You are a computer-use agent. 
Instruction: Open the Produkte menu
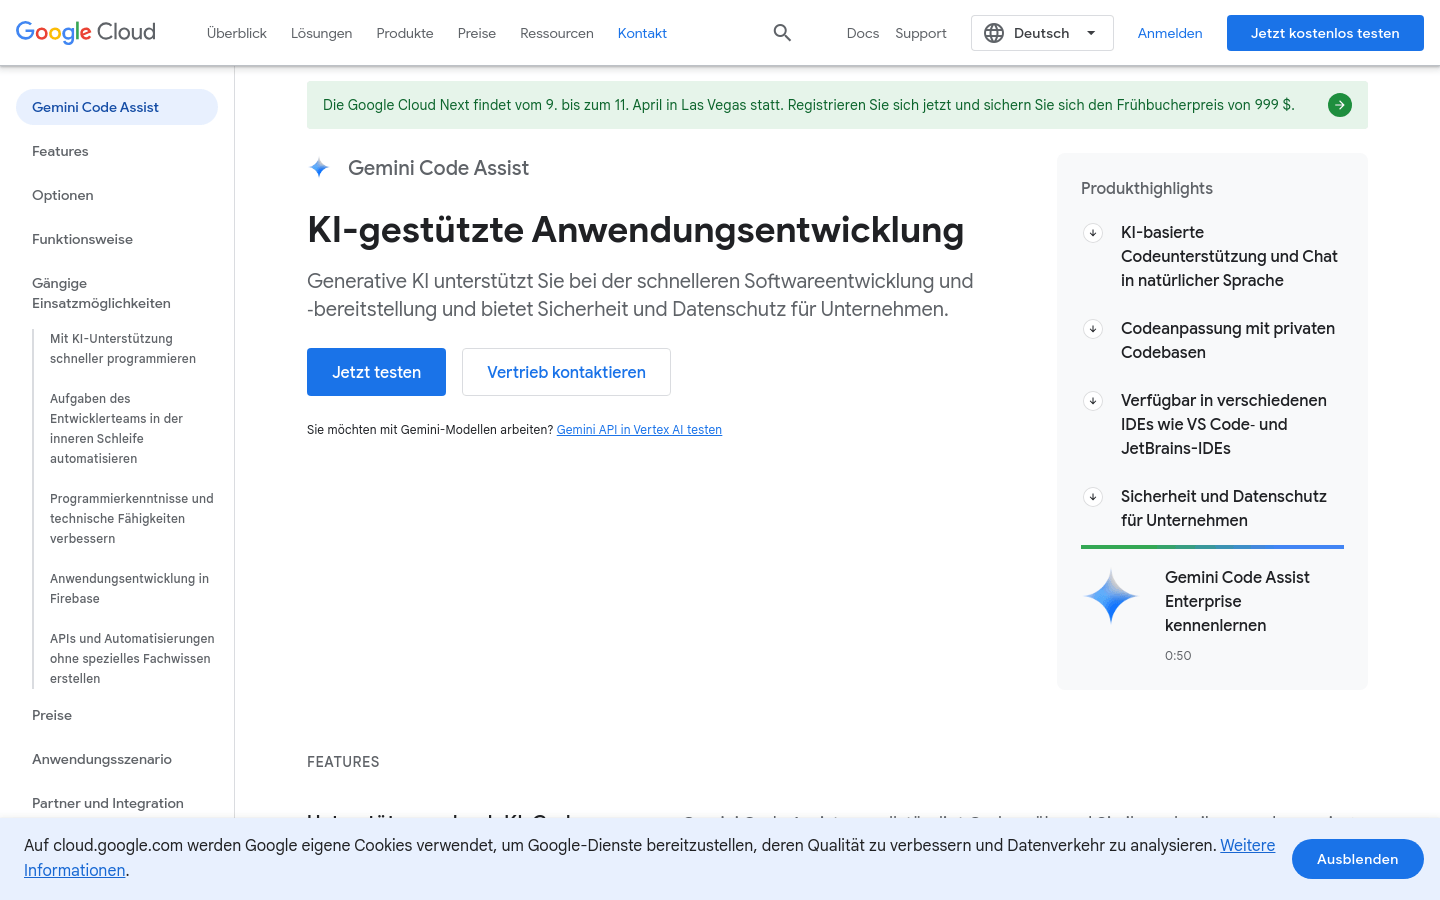(405, 33)
